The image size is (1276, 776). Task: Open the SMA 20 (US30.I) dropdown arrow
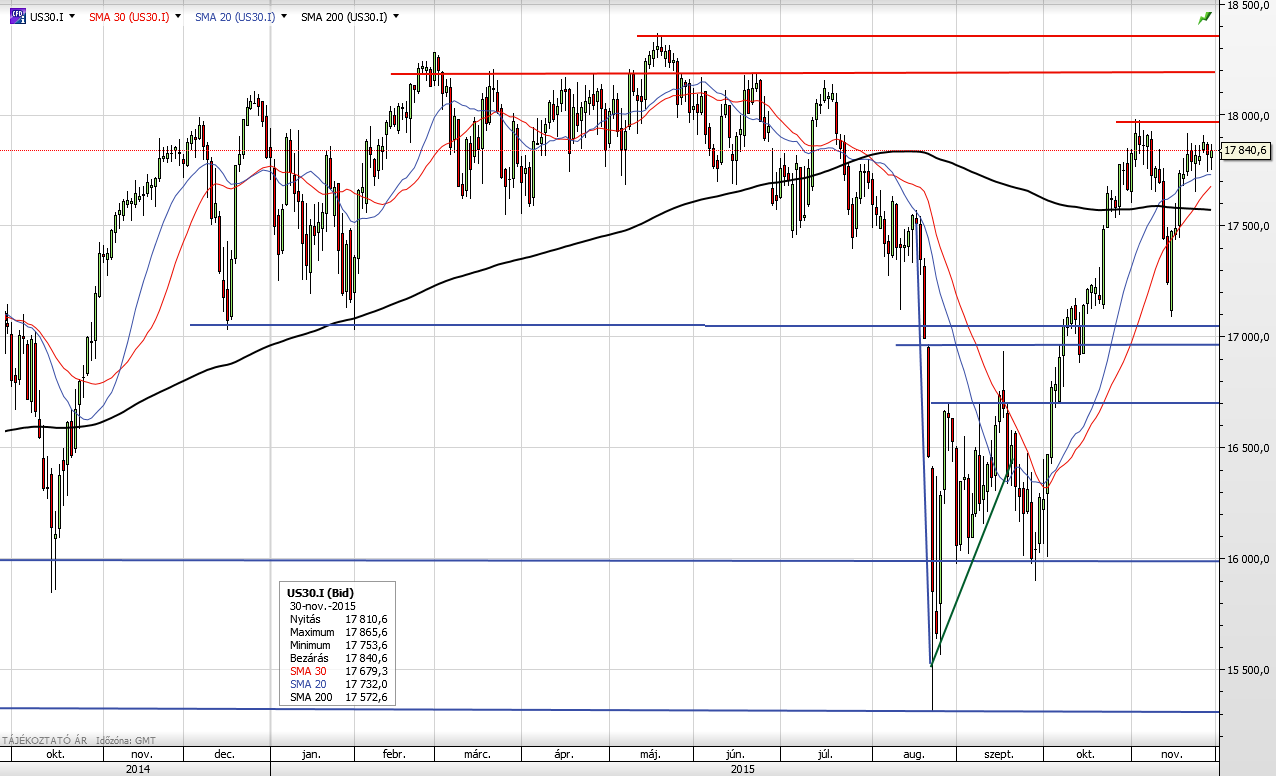tap(285, 17)
